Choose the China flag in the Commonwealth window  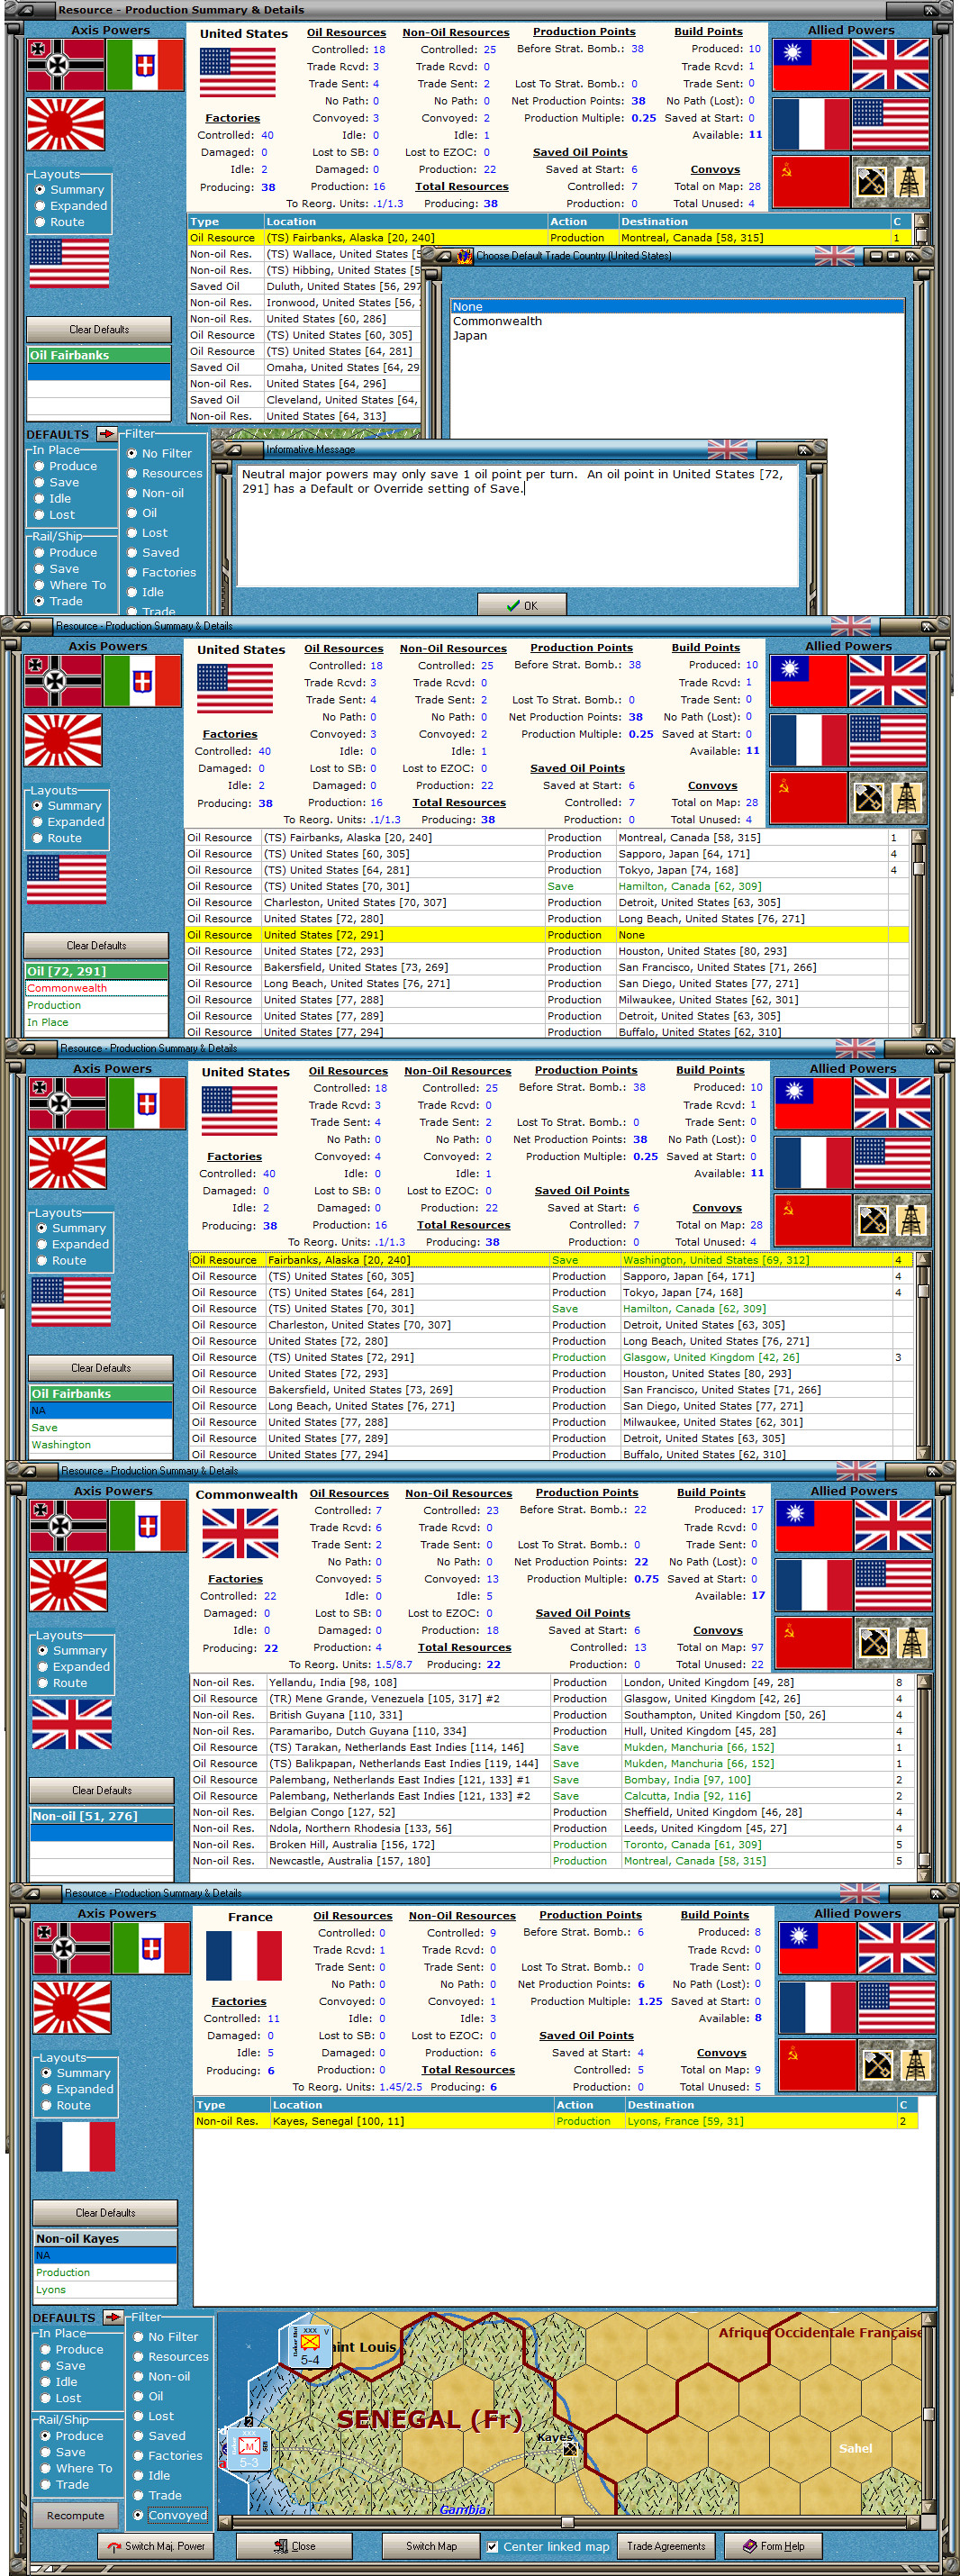point(814,1526)
